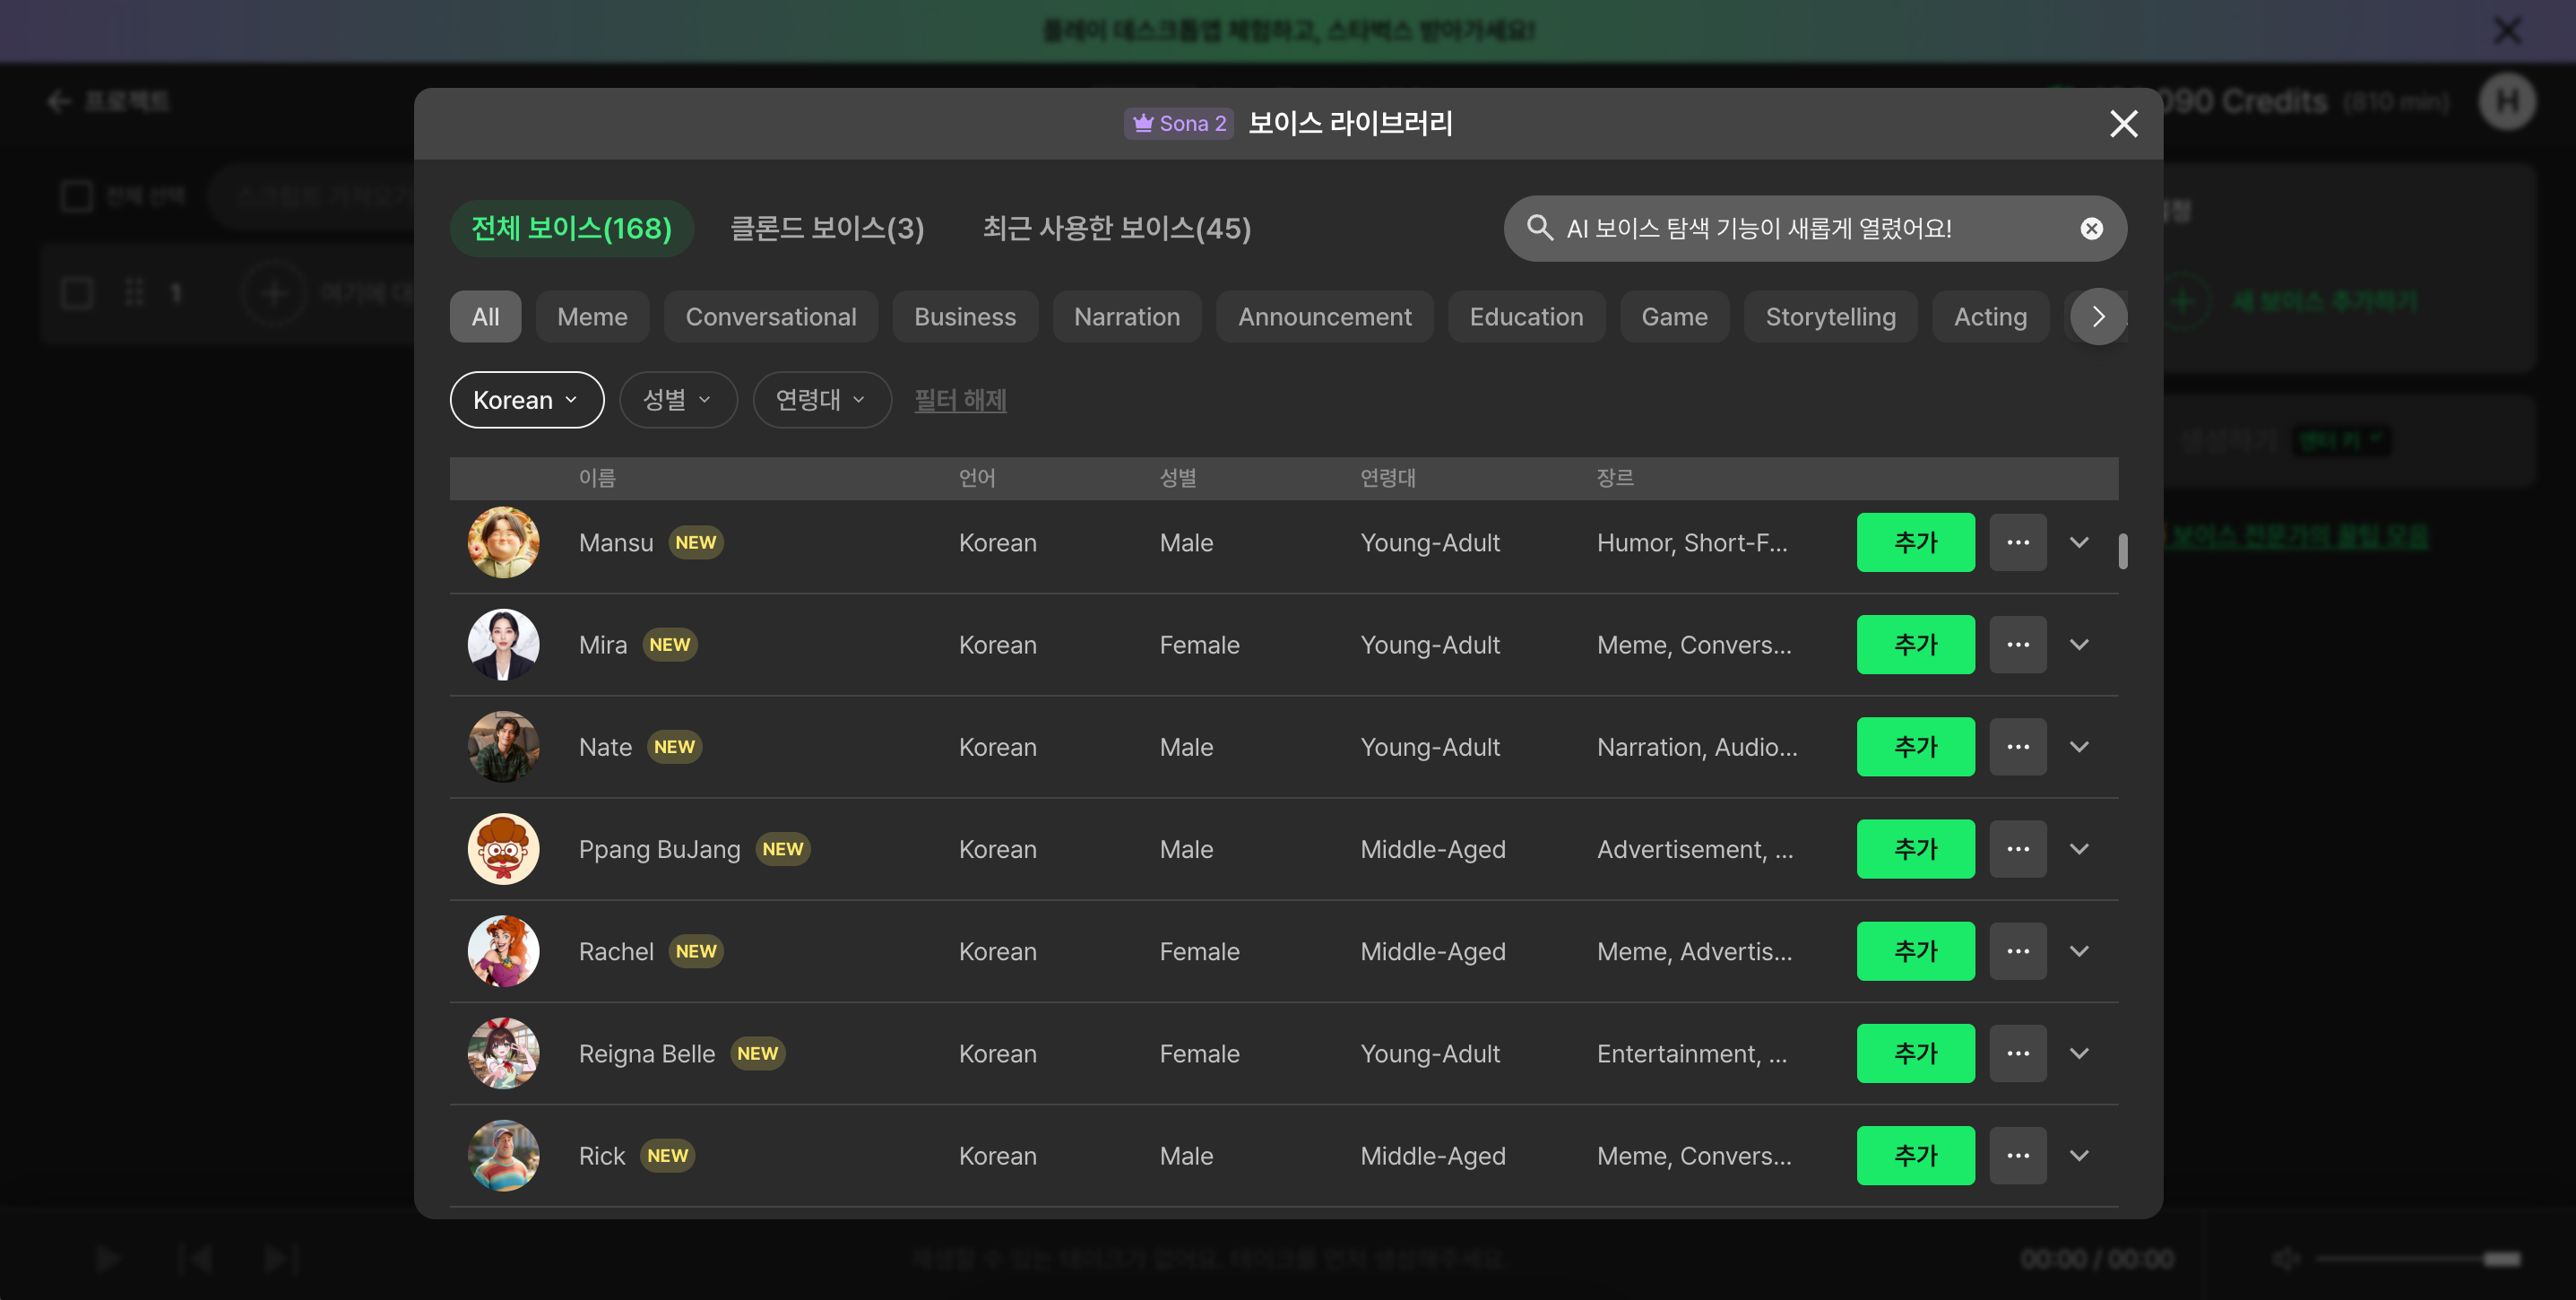This screenshot has width=2576, height=1300.
Task: Click the 필터 해제 reset link
Action: coord(960,400)
